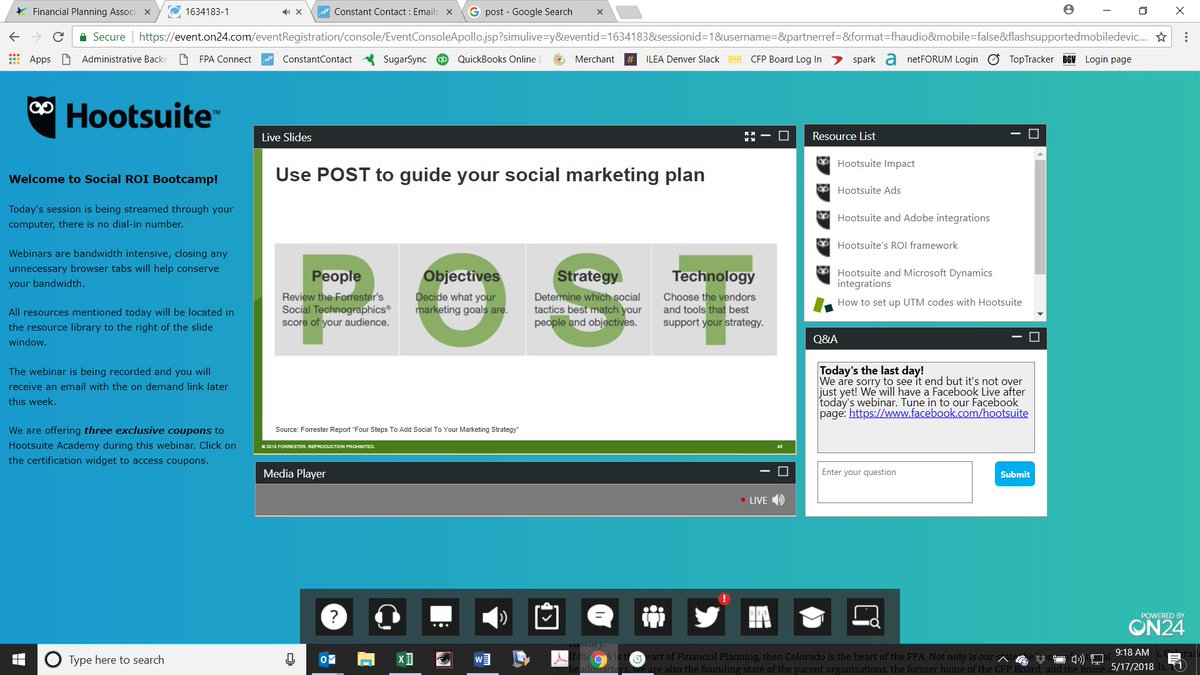The image size is (1200, 675).
Task: Open Hootsuite and Adobe integrations resource
Action: (x=913, y=218)
